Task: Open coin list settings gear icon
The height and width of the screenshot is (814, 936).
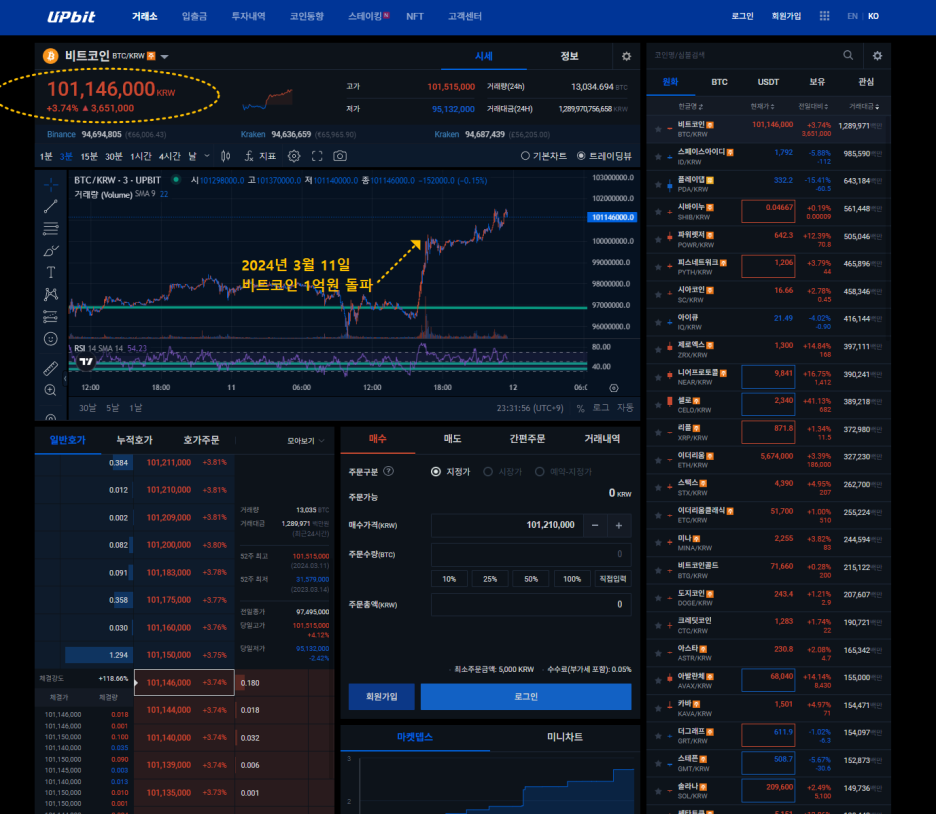Action: click(877, 56)
